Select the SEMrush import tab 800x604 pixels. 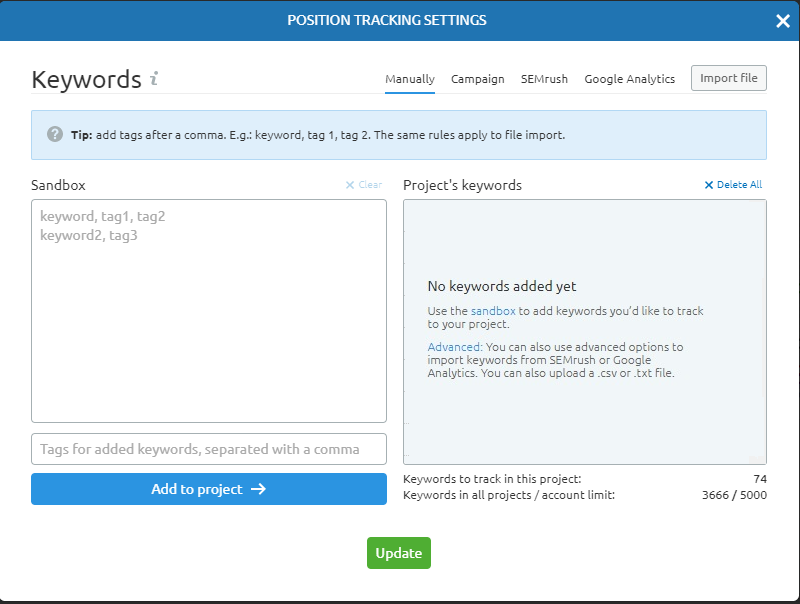544,79
